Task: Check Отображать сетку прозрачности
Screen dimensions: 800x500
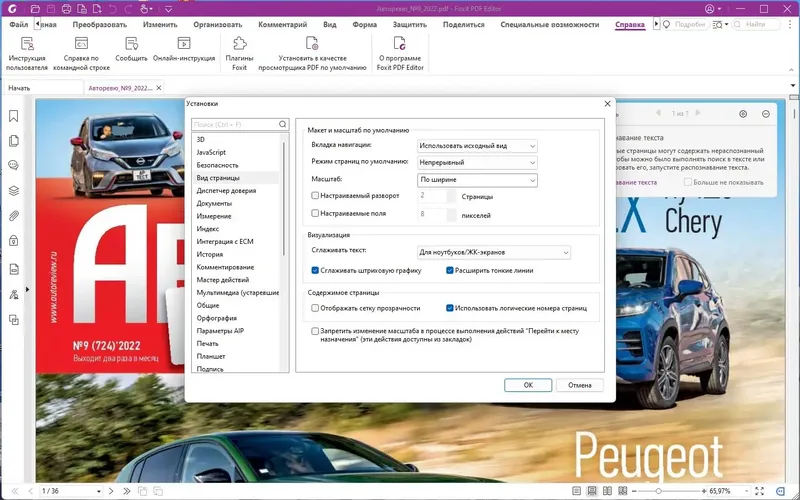Action: pyautogui.click(x=315, y=308)
